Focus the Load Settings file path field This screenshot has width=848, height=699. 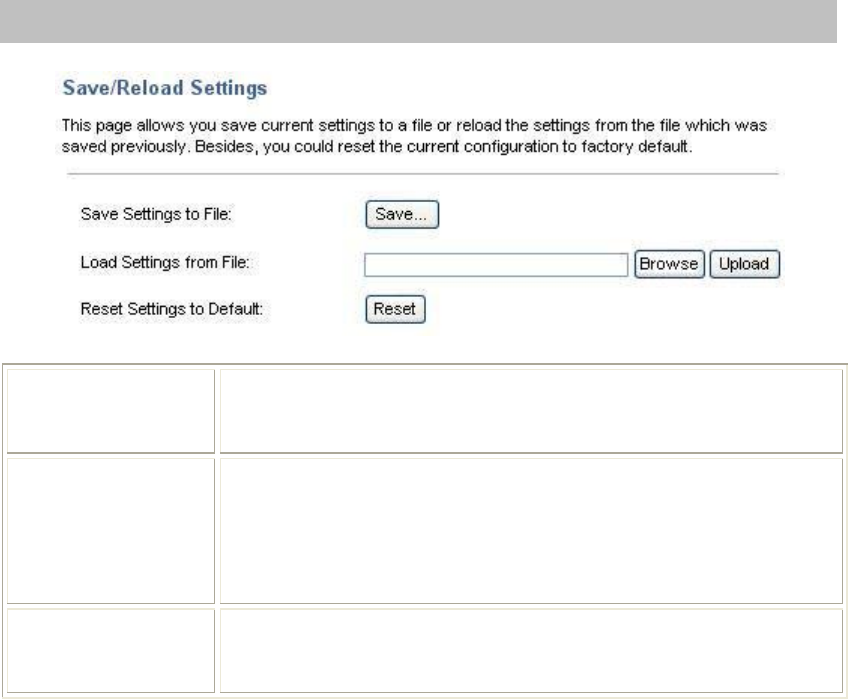(x=496, y=265)
